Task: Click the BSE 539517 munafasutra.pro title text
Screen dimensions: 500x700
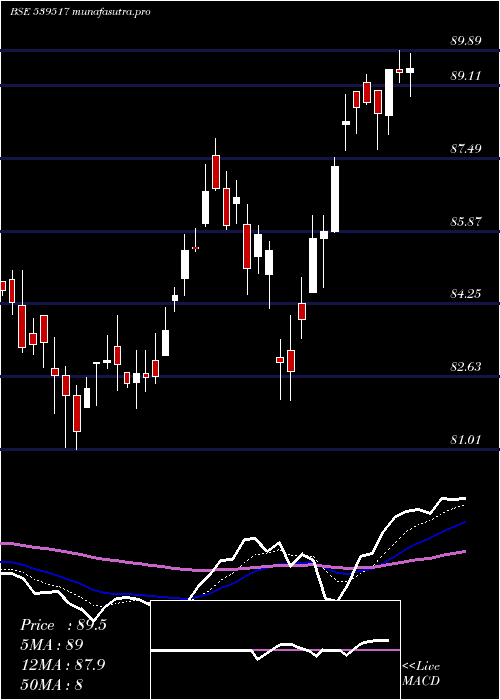Action: [x=80, y=12]
